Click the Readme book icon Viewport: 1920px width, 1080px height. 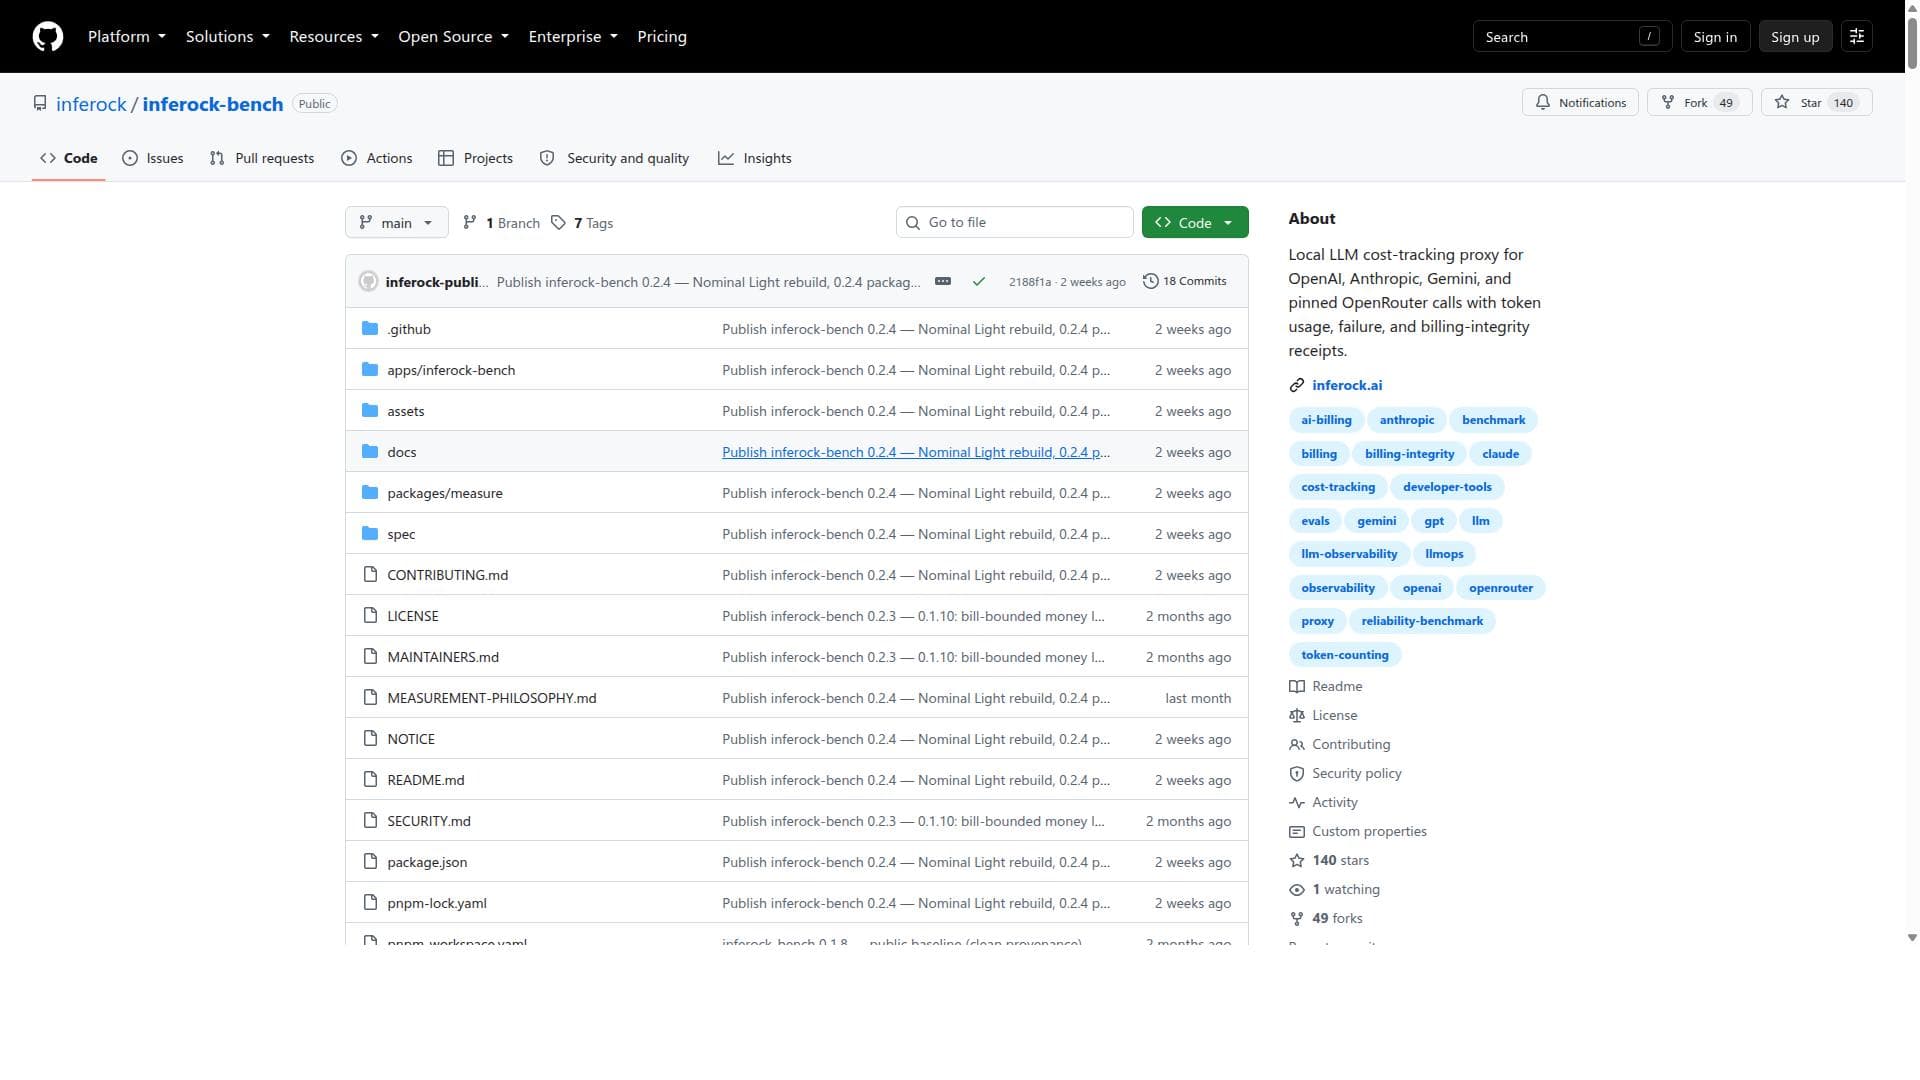[x=1297, y=686]
